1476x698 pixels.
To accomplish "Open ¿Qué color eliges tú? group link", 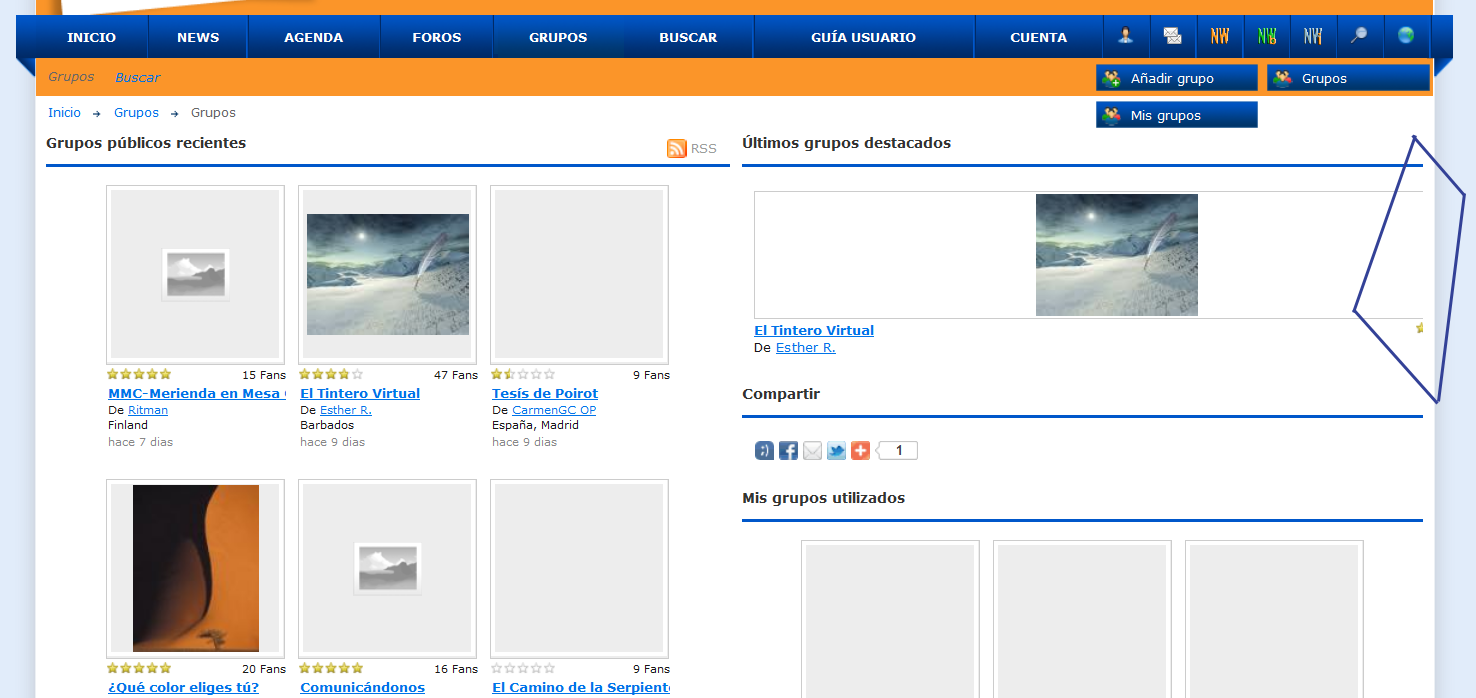I will pyautogui.click(x=184, y=687).
